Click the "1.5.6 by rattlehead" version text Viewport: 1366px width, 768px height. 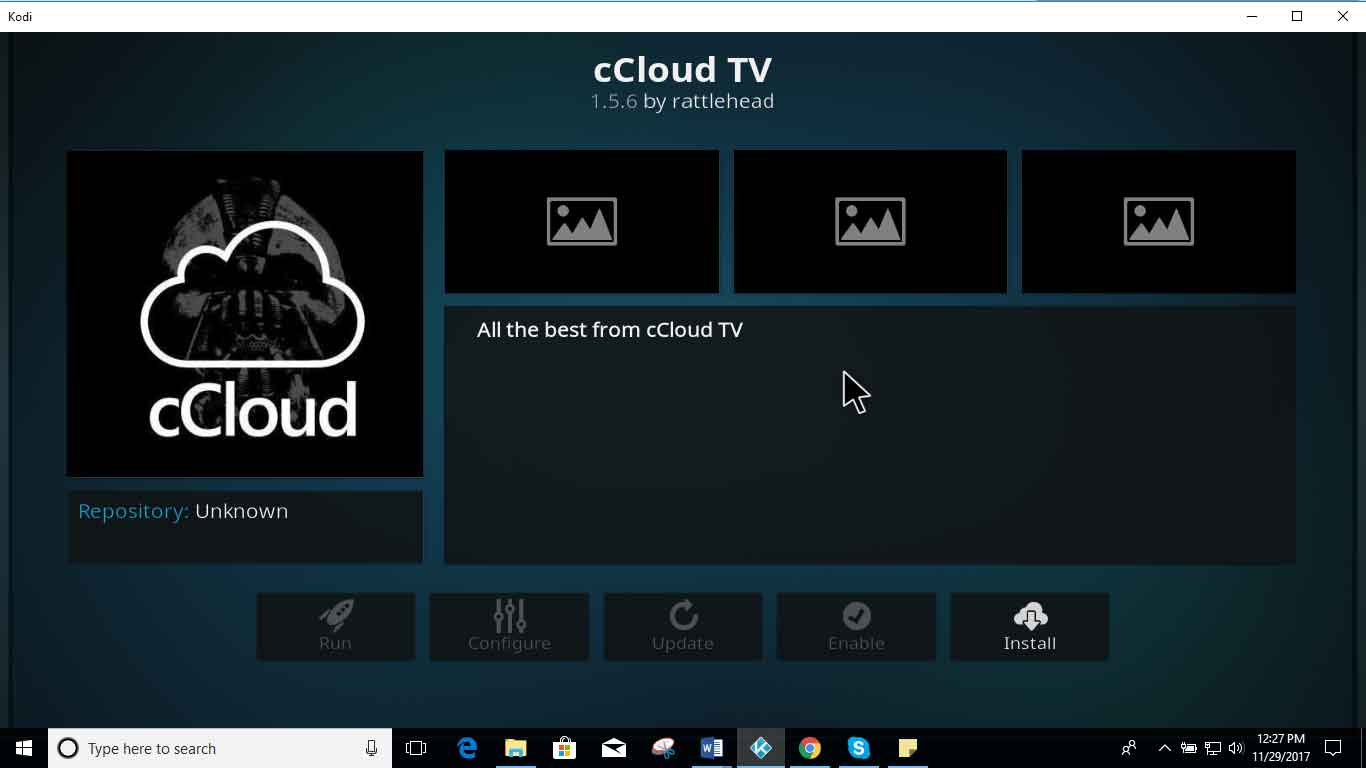(x=682, y=101)
